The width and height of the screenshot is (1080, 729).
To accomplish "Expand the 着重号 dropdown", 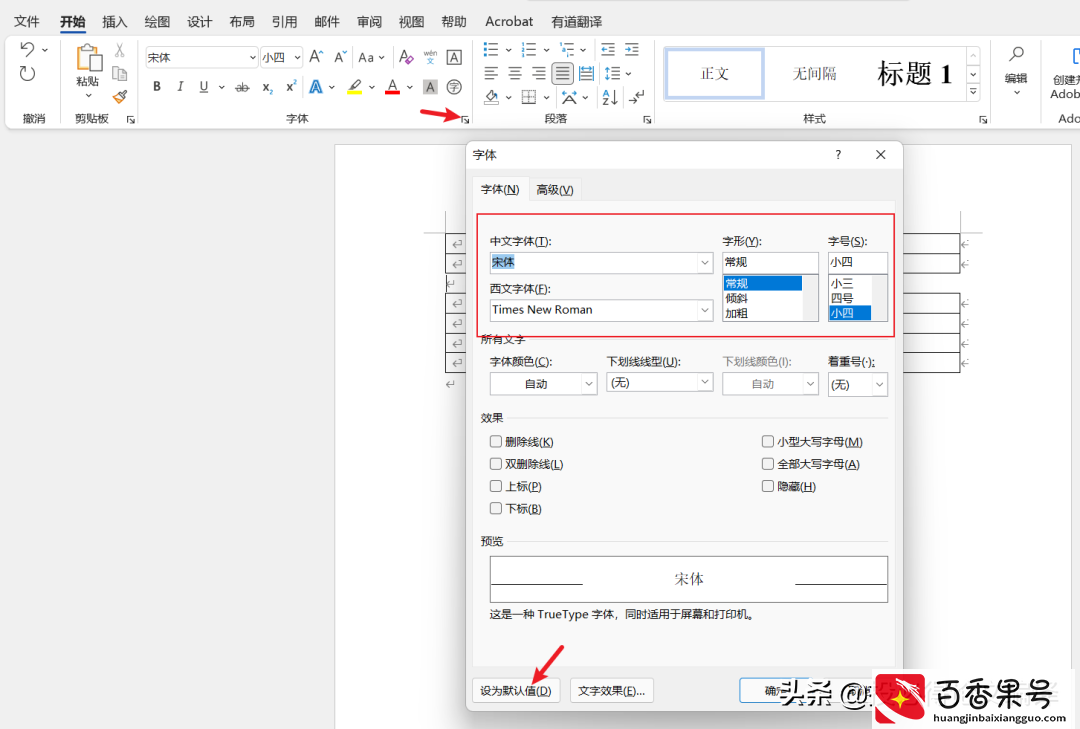I will pos(880,384).
